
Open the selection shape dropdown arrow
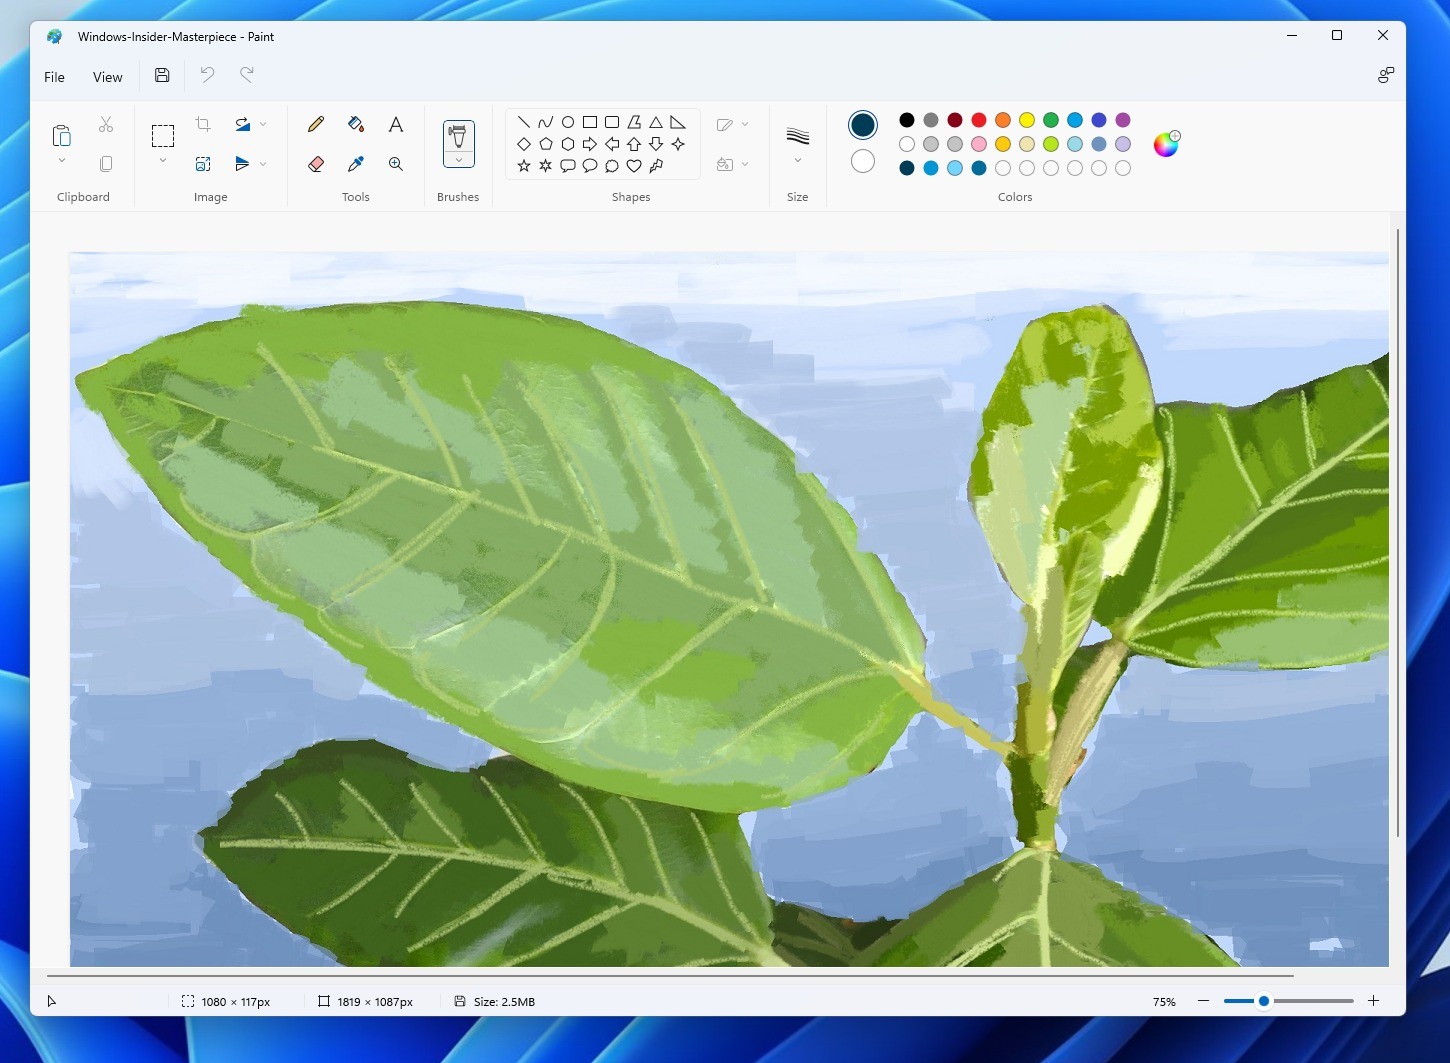(x=163, y=161)
